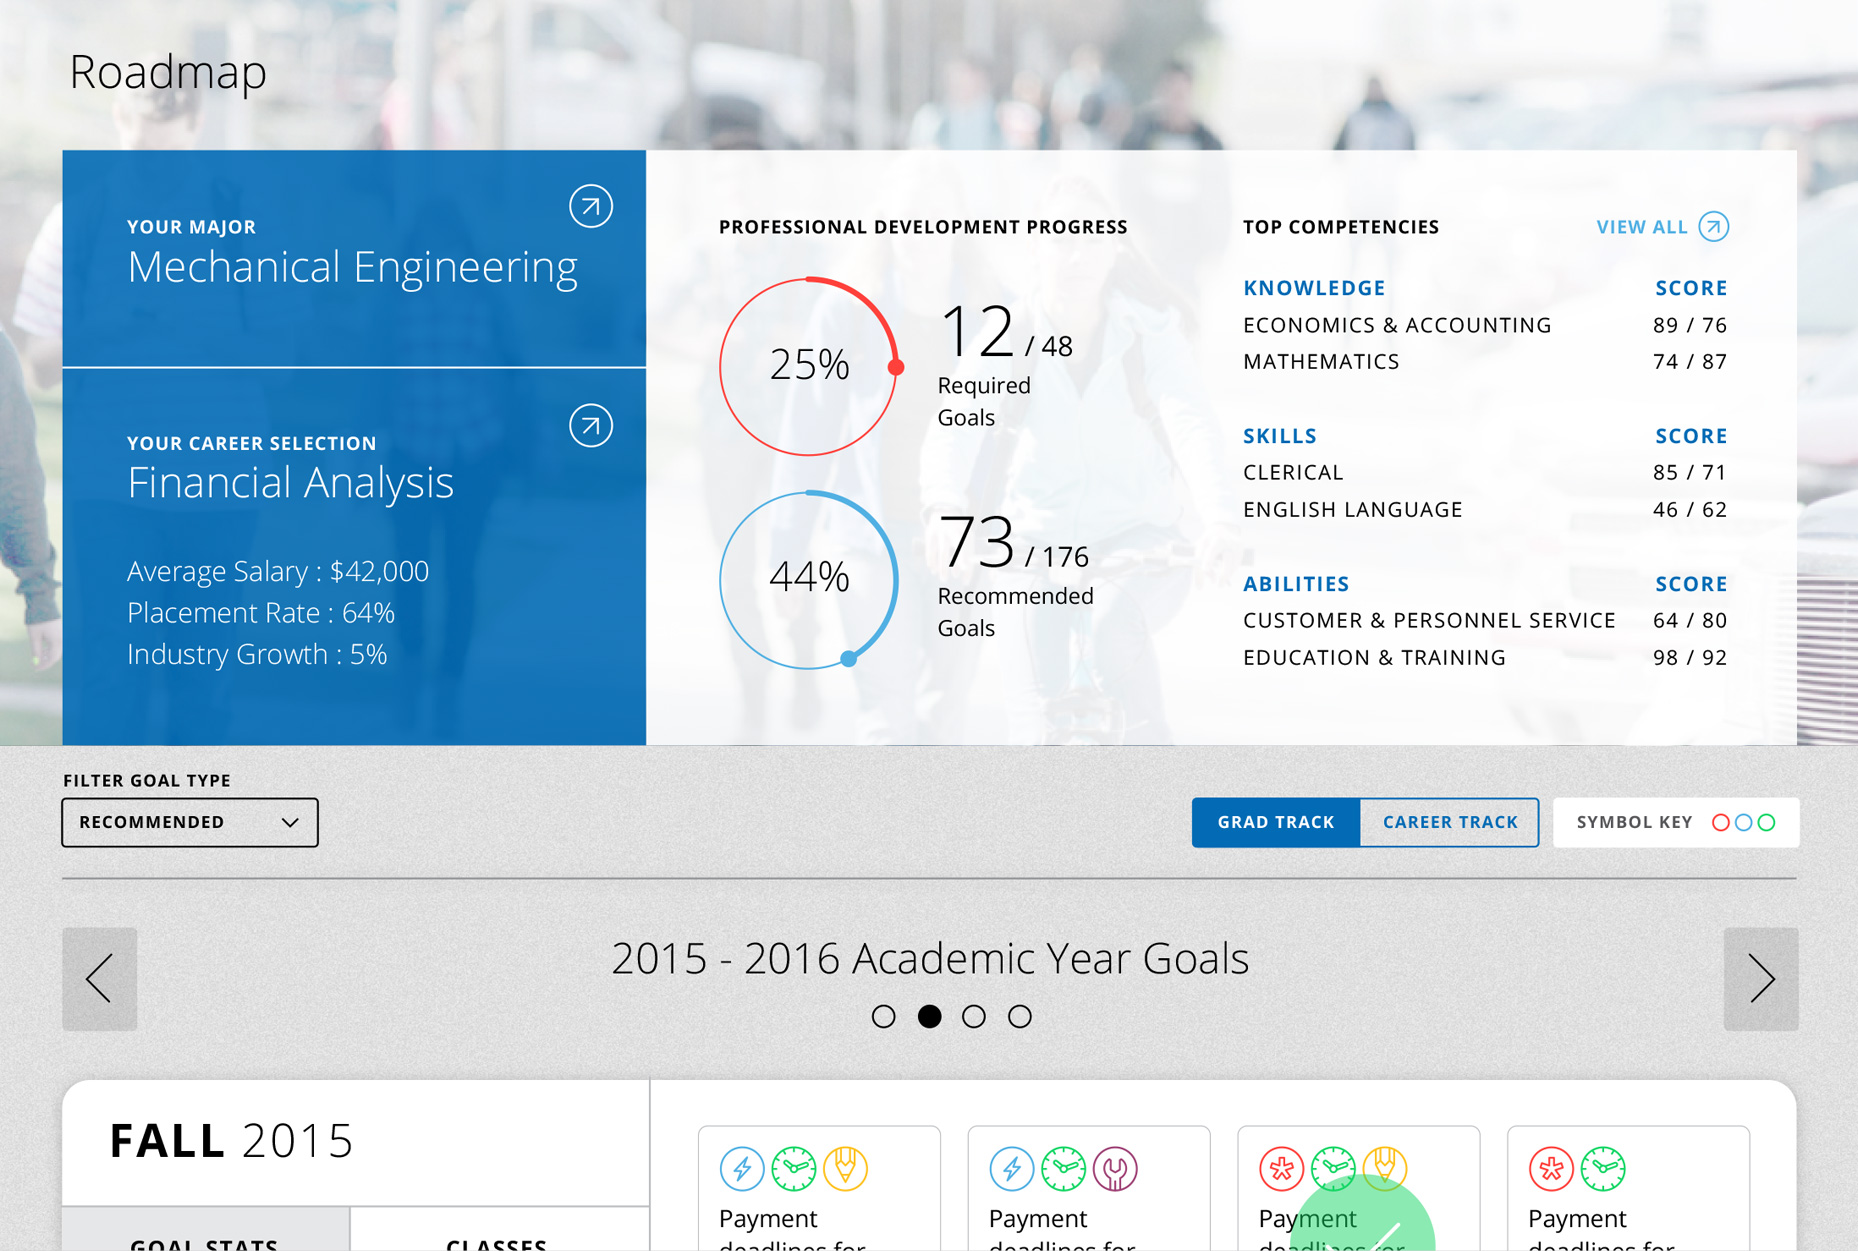The height and width of the screenshot is (1251, 1858).
Task: Click red circle in Symbol Key
Action: (x=1721, y=822)
